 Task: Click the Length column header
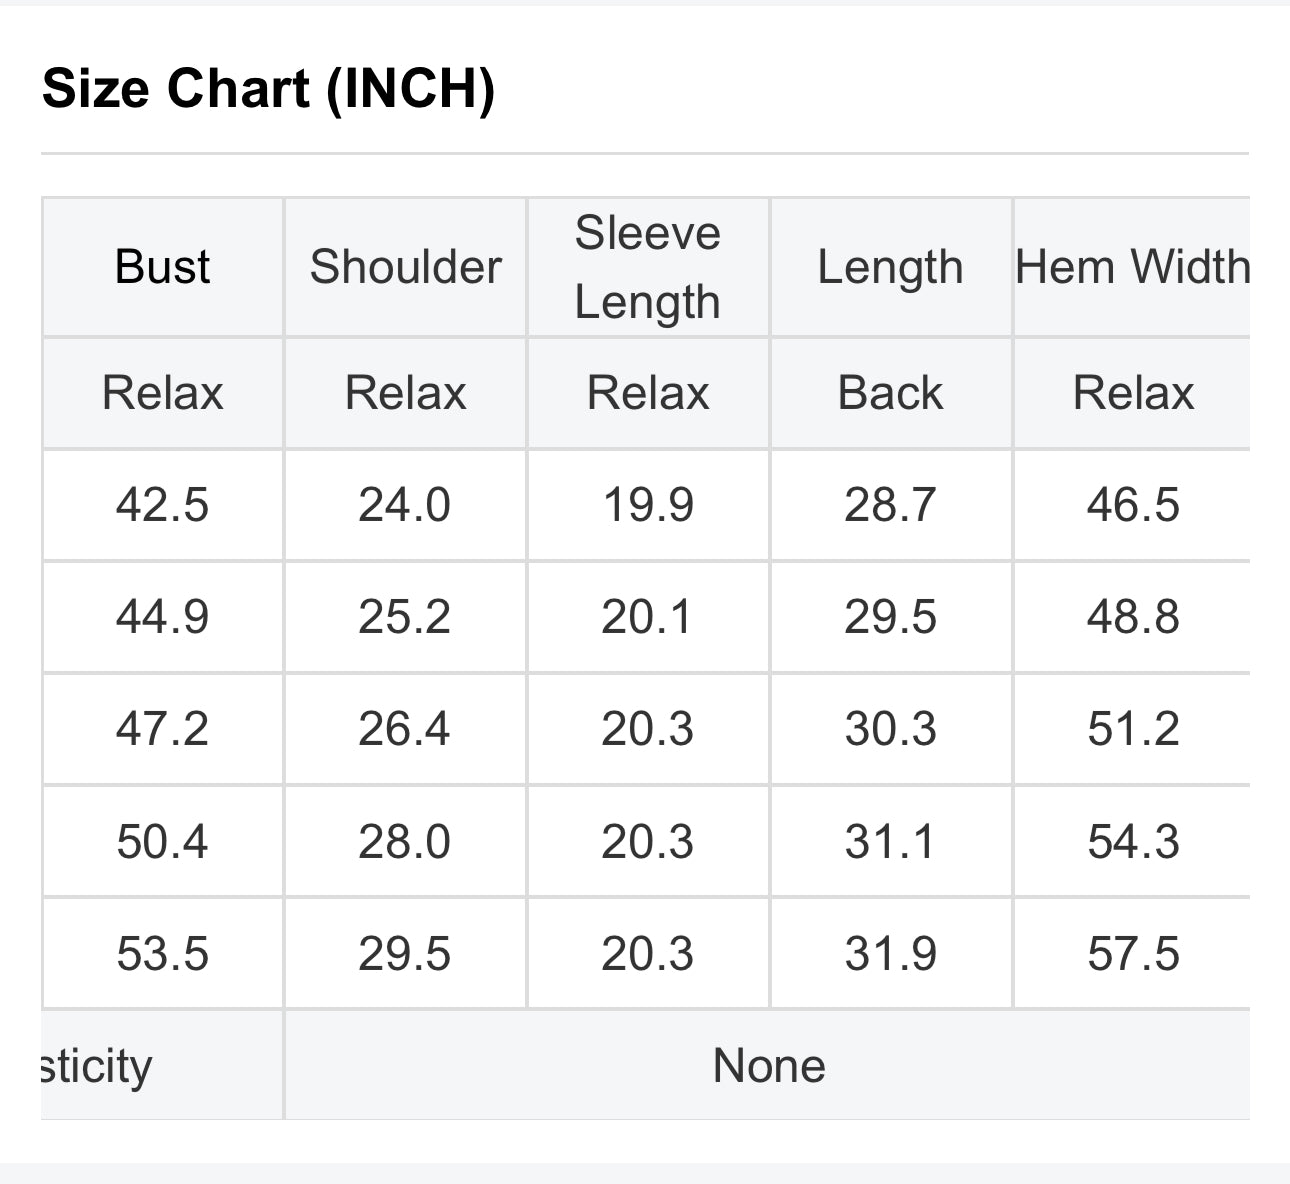(x=890, y=267)
